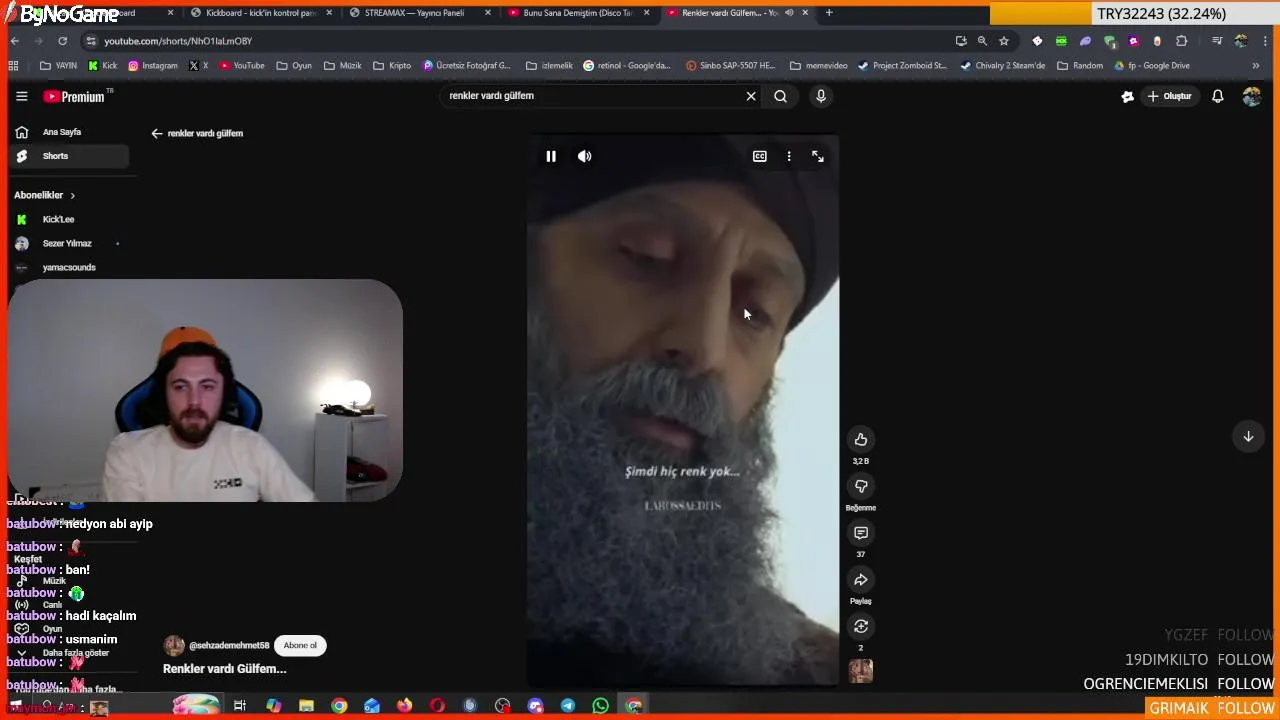This screenshot has height=720, width=1280.
Task: Click Abone ol subscribe button
Action: point(300,645)
